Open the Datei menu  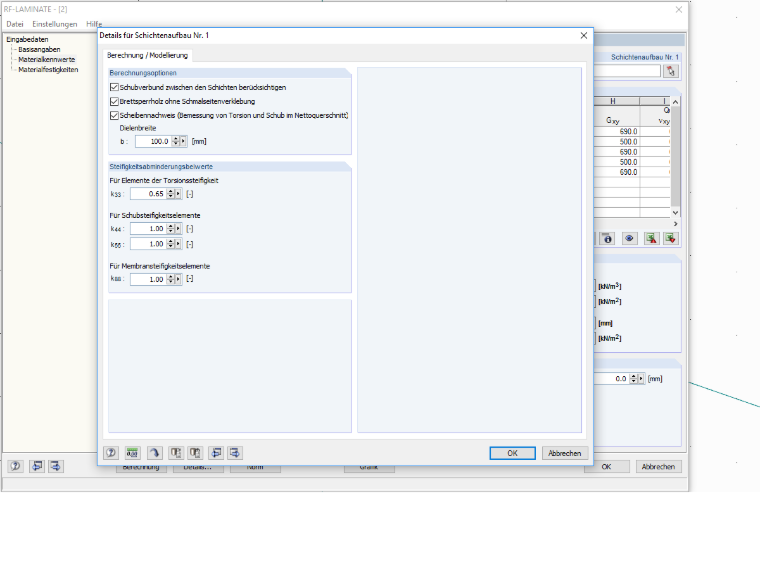click(15, 24)
